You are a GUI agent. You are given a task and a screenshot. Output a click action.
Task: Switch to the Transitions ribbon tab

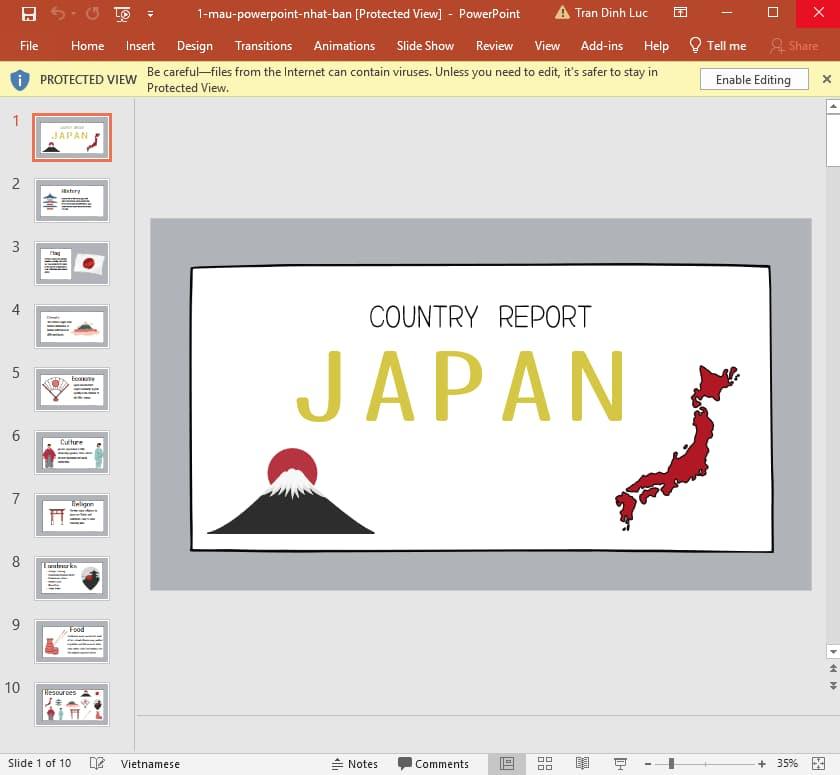click(x=263, y=45)
